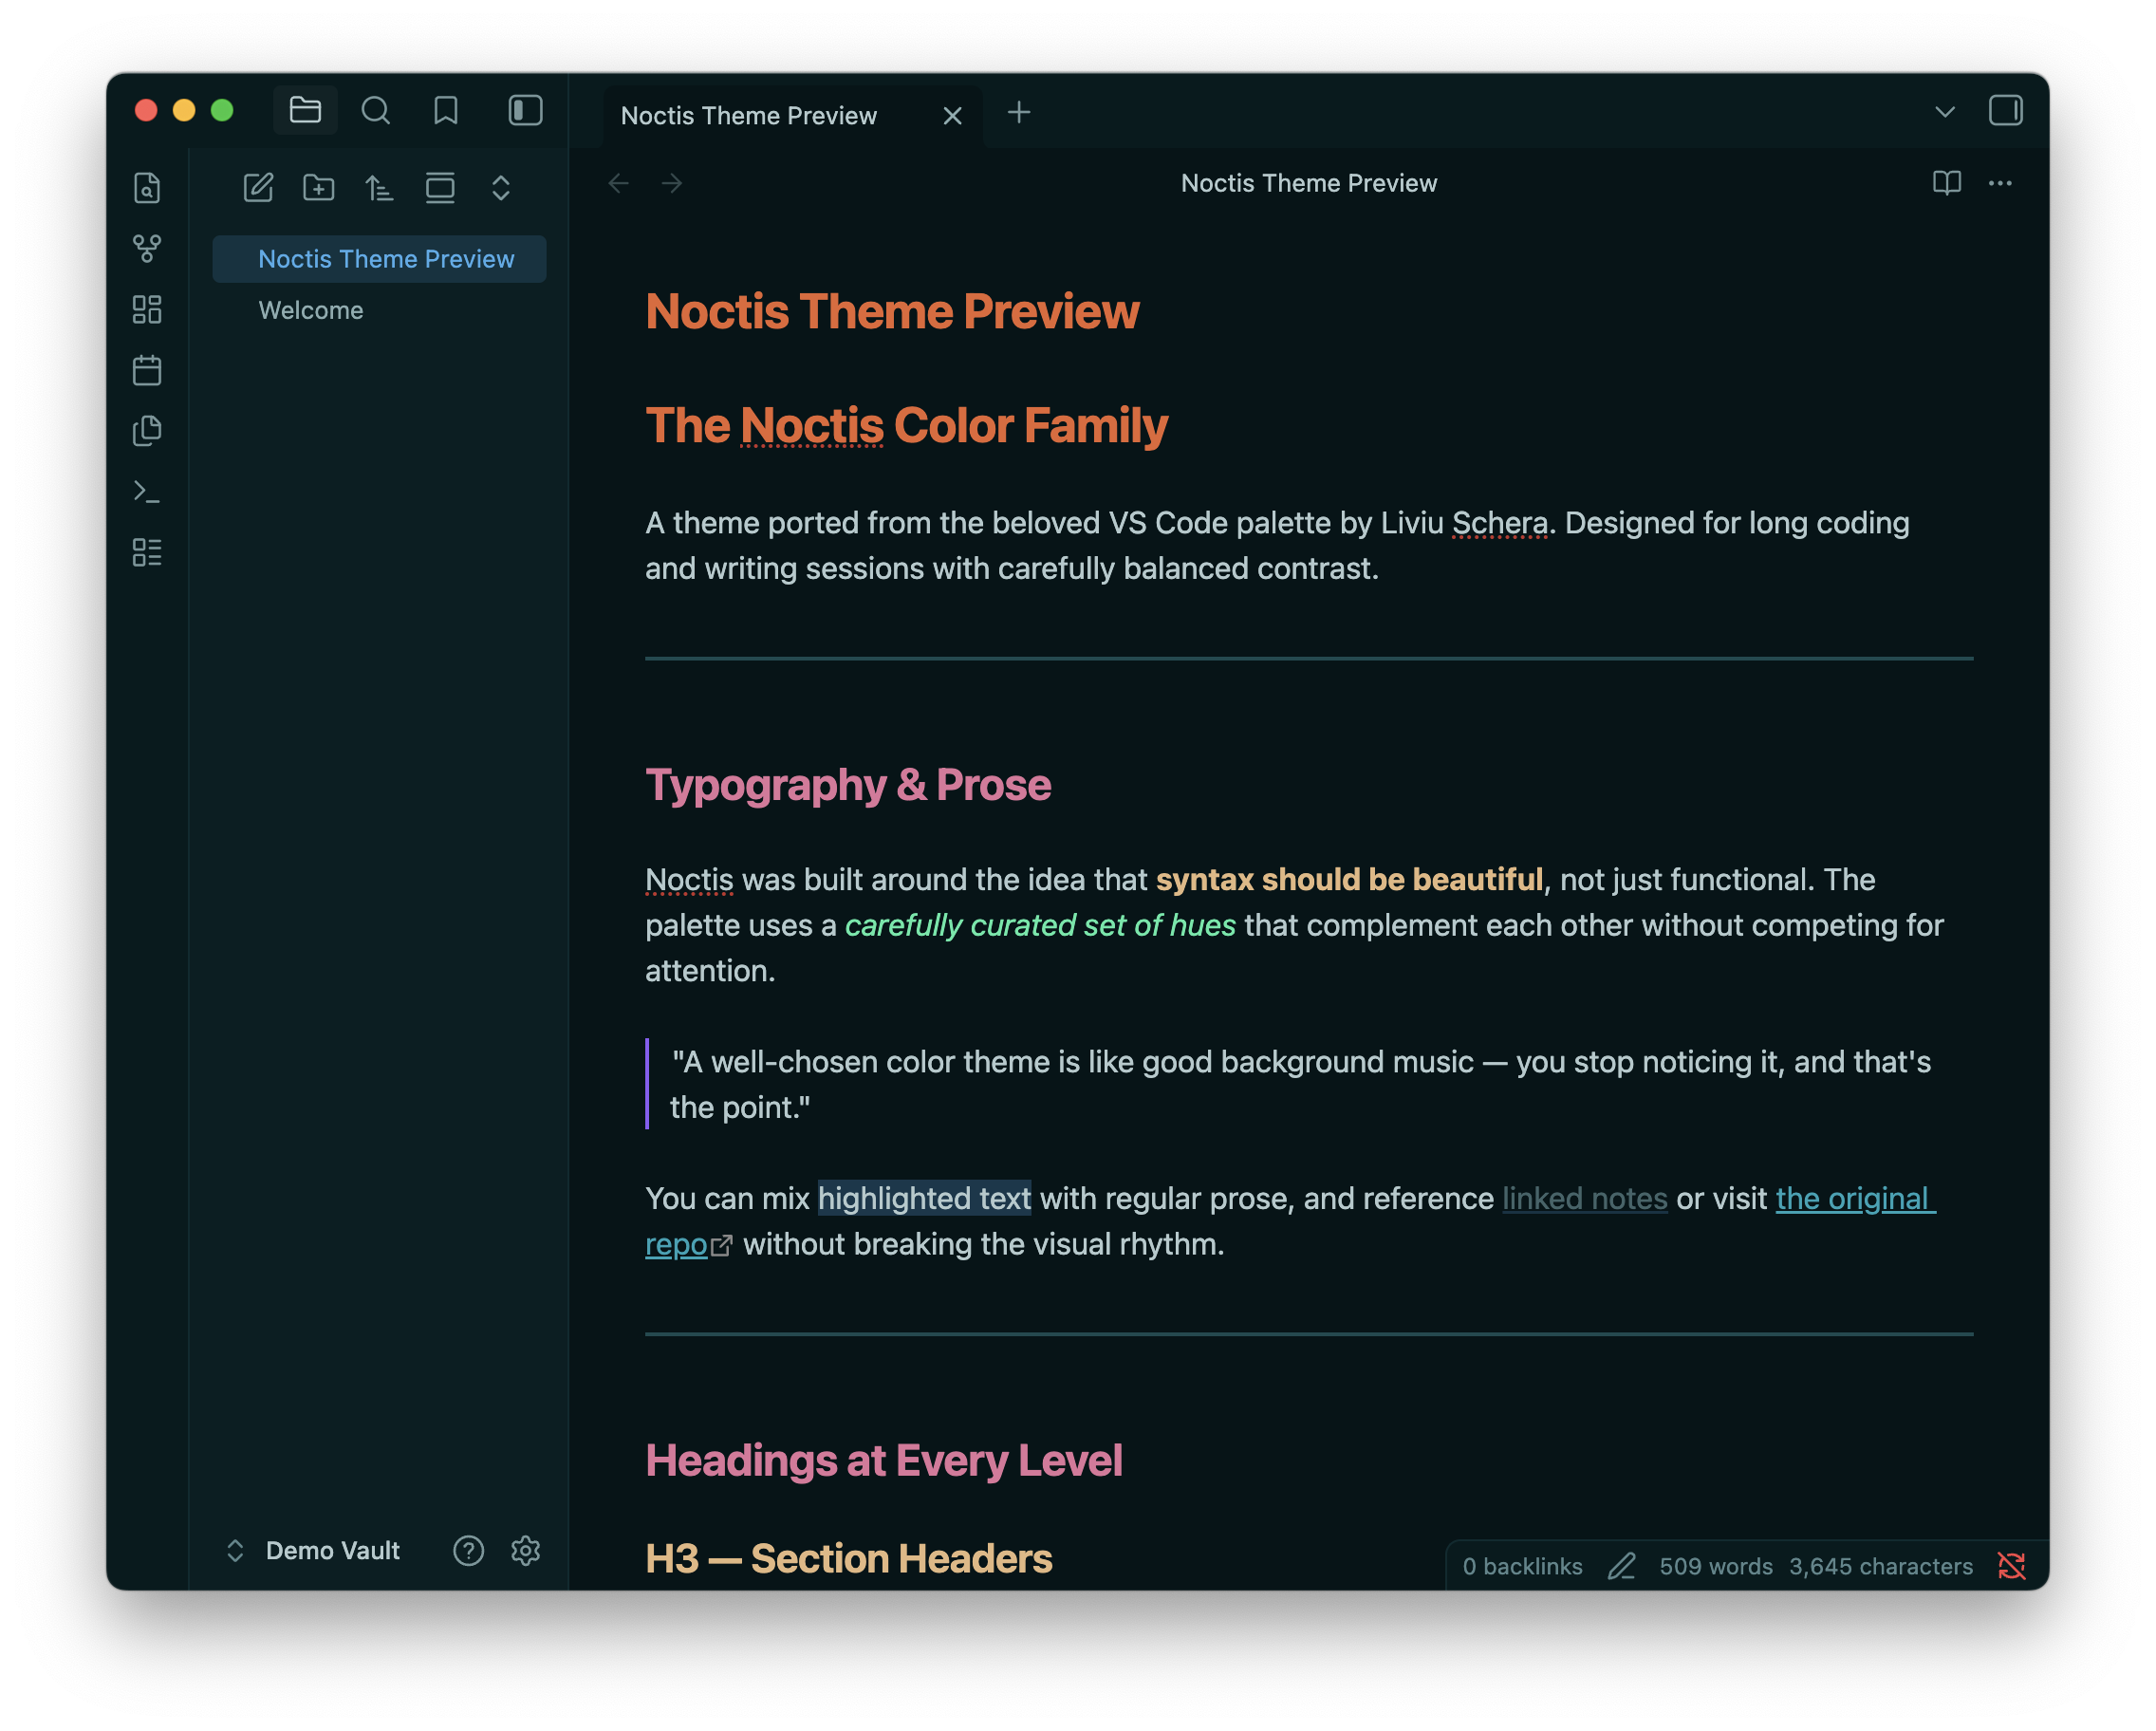Open the bookmarks panel
Screen dimensions: 2156x1731
445,110
